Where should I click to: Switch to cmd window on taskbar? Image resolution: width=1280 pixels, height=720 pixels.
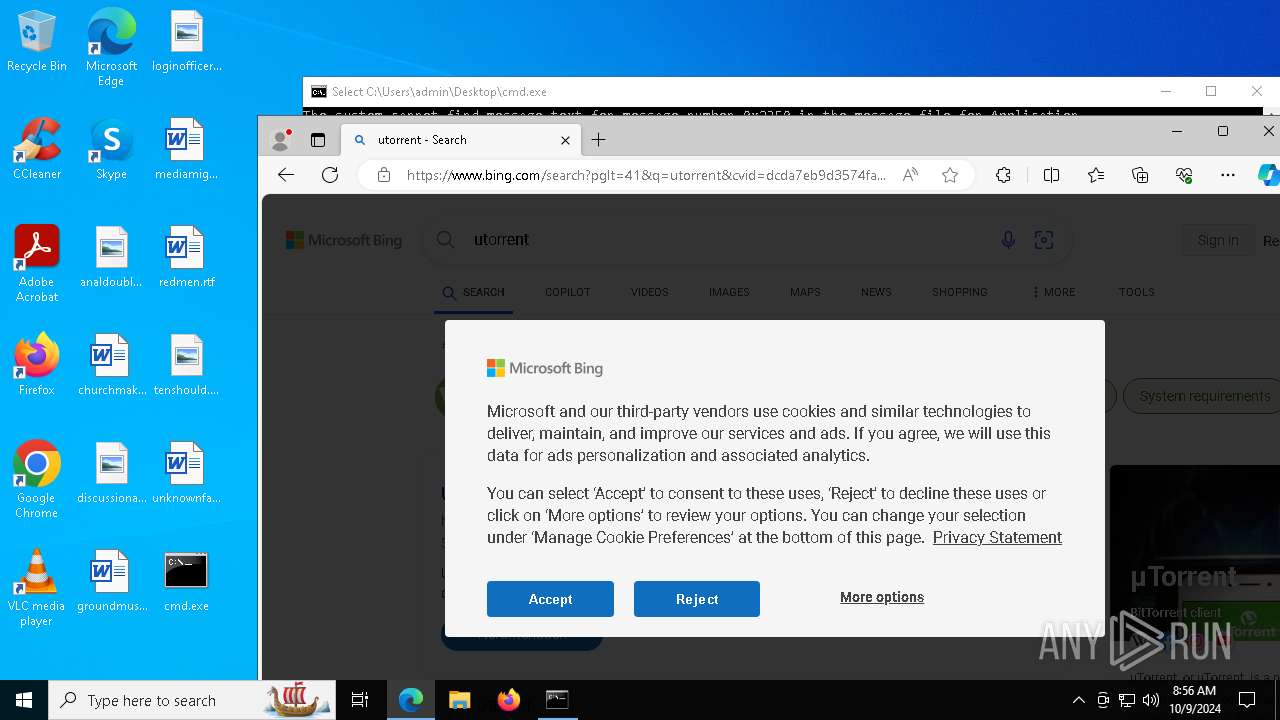pyautogui.click(x=557, y=700)
